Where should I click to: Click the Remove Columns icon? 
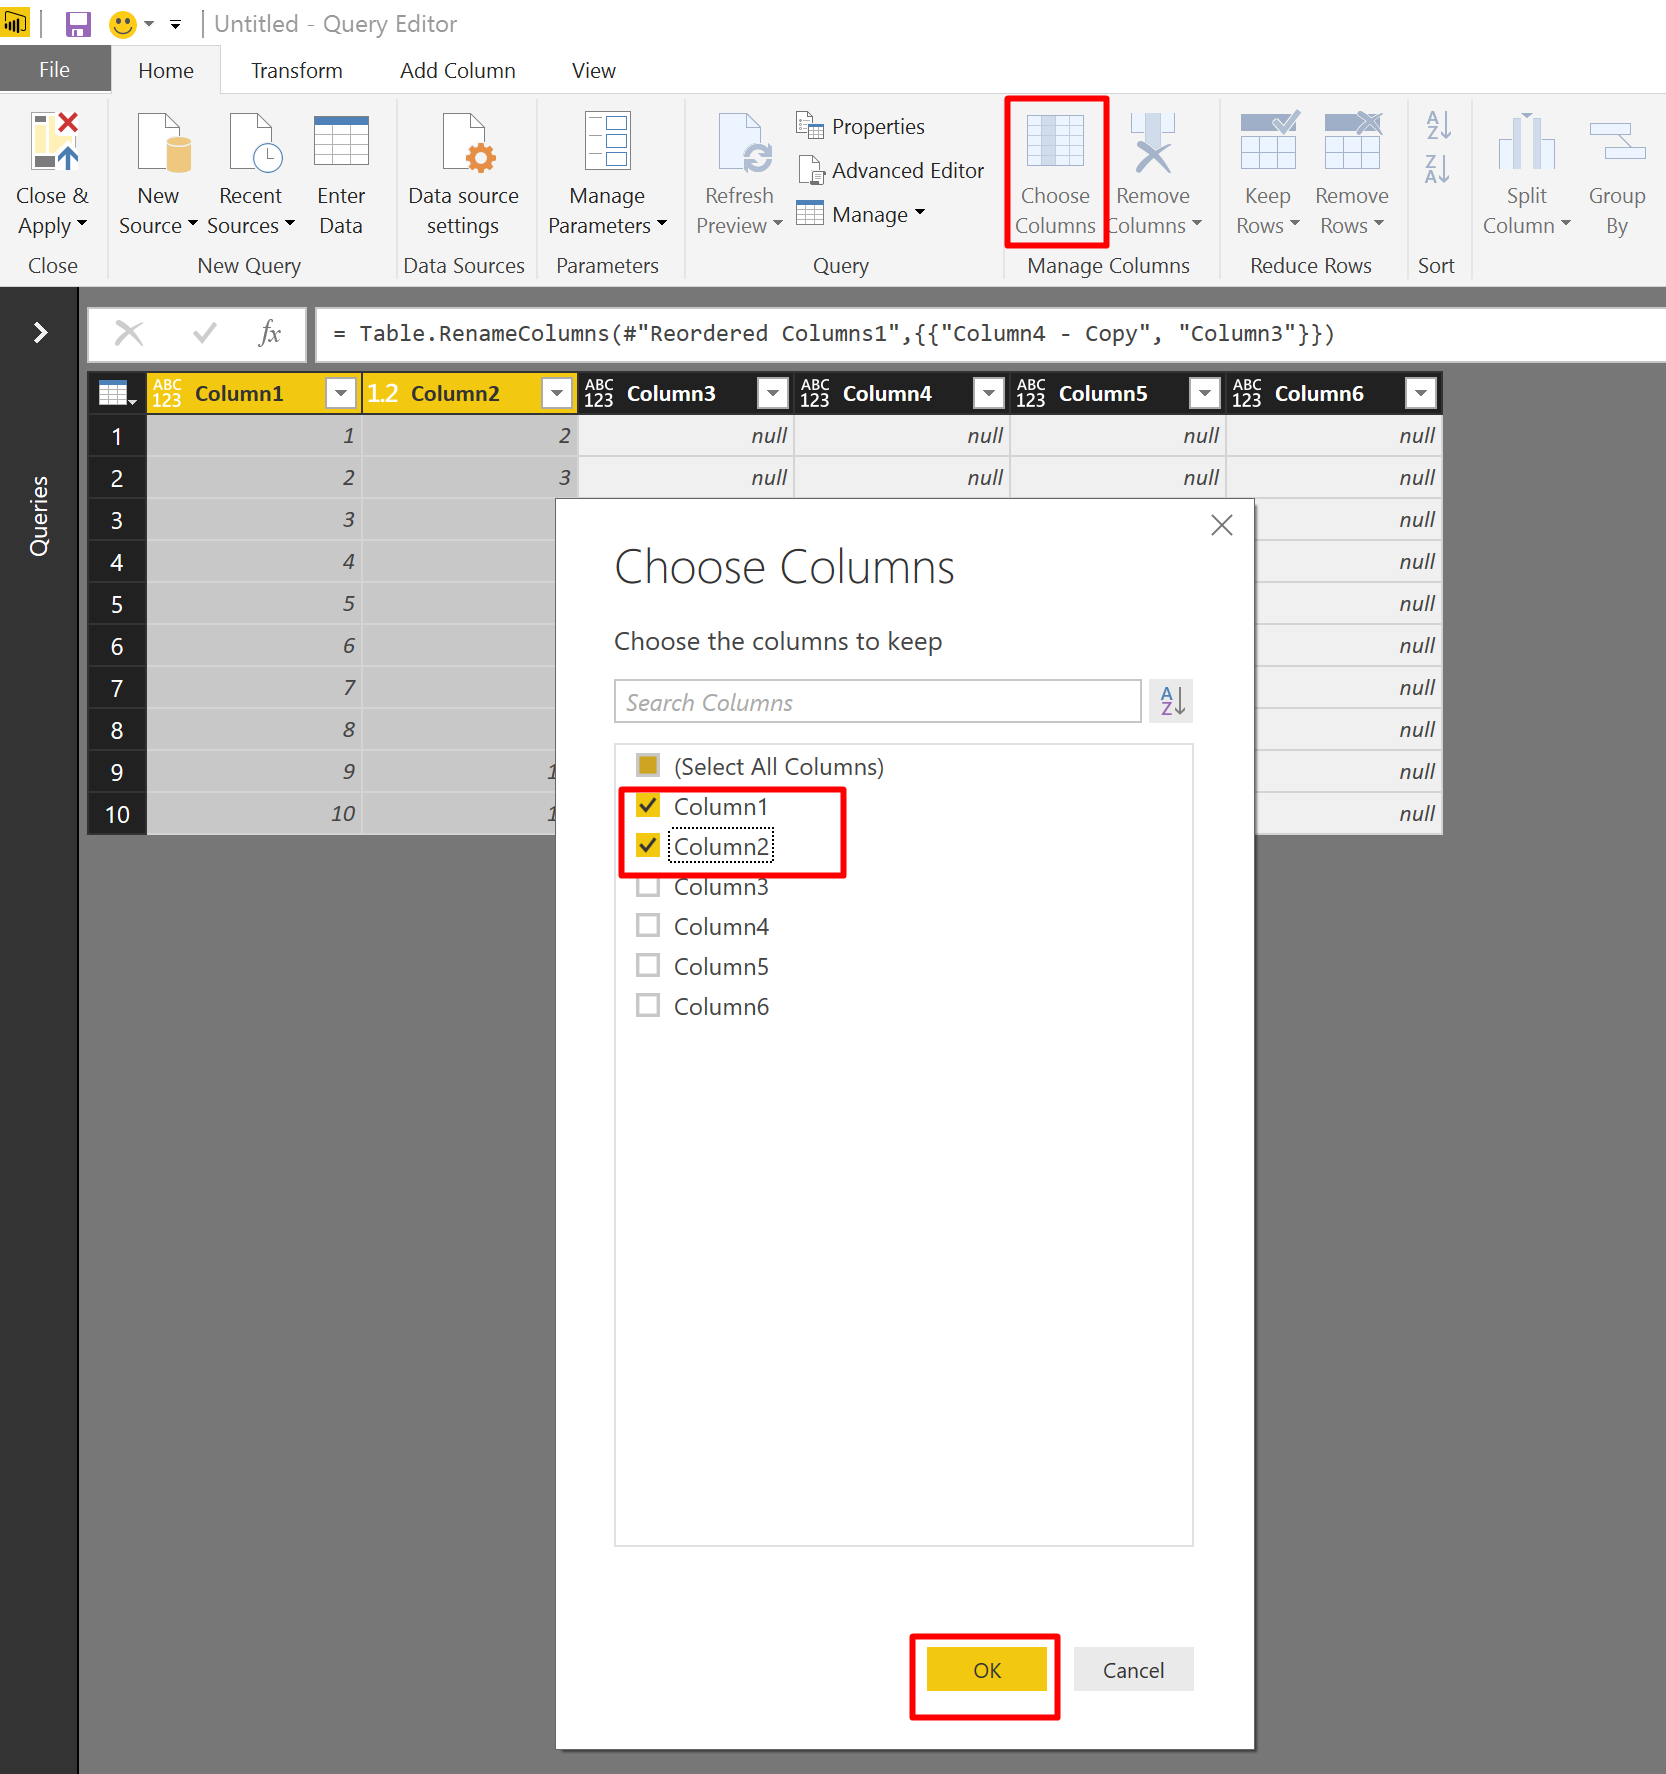(1152, 141)
